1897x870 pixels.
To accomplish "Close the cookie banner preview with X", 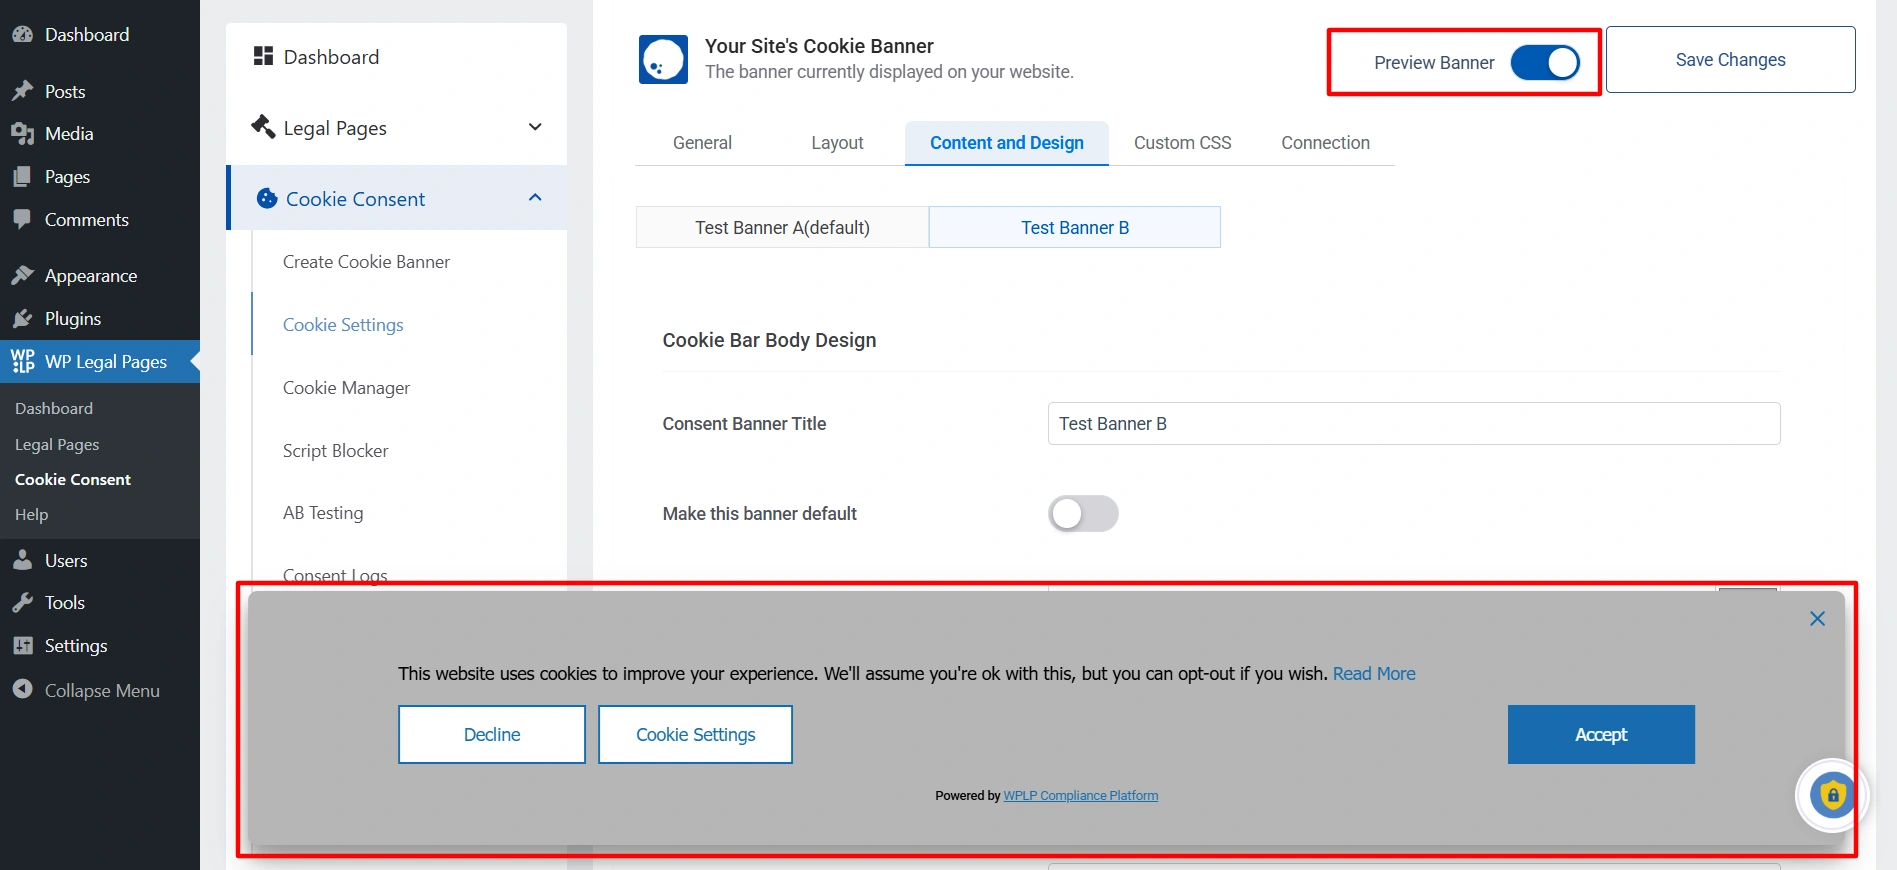I will [1817, 619].
